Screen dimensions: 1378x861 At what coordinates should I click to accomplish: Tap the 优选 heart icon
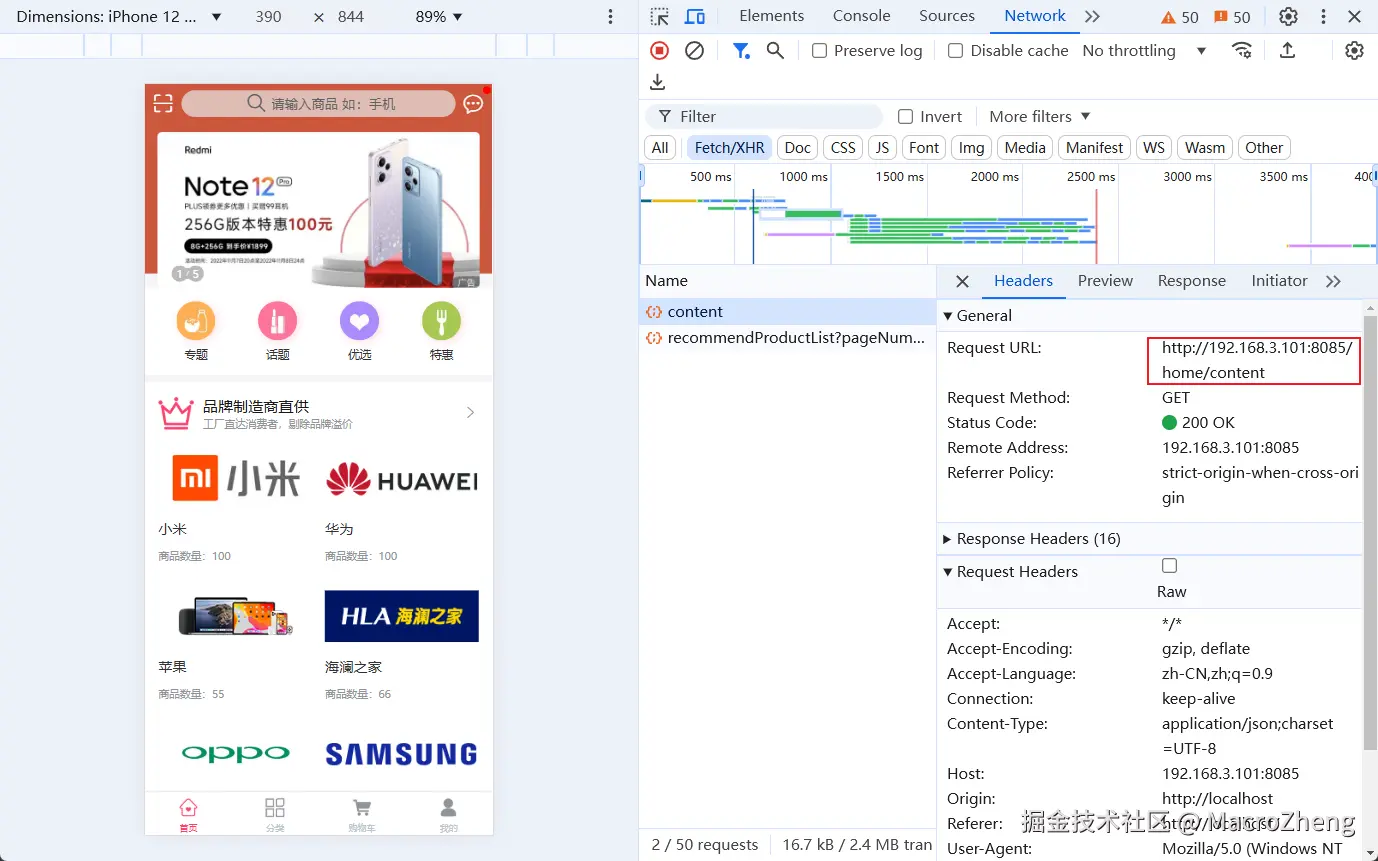359,322
